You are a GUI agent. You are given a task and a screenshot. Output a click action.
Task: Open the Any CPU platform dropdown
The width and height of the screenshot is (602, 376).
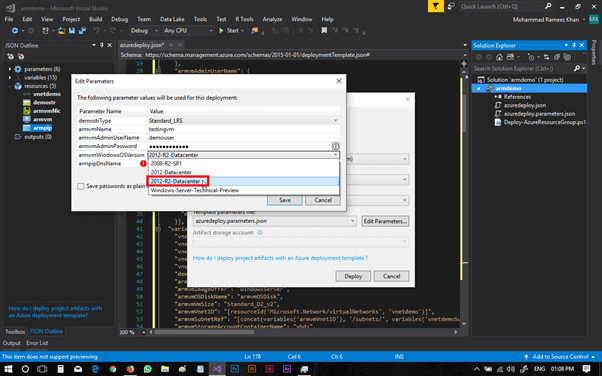(x=188, y=31)
